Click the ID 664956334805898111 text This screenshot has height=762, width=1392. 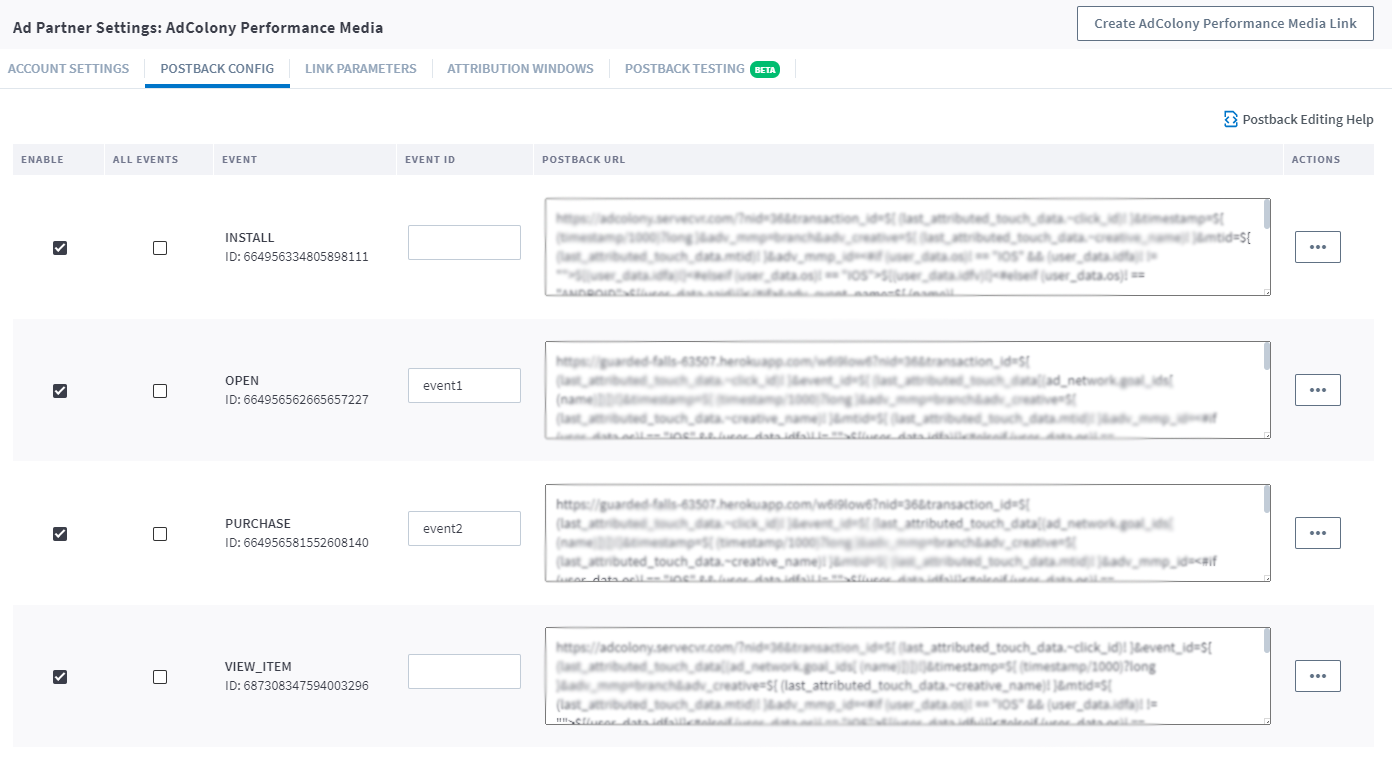pyautogui.click(x=297, y=257)
